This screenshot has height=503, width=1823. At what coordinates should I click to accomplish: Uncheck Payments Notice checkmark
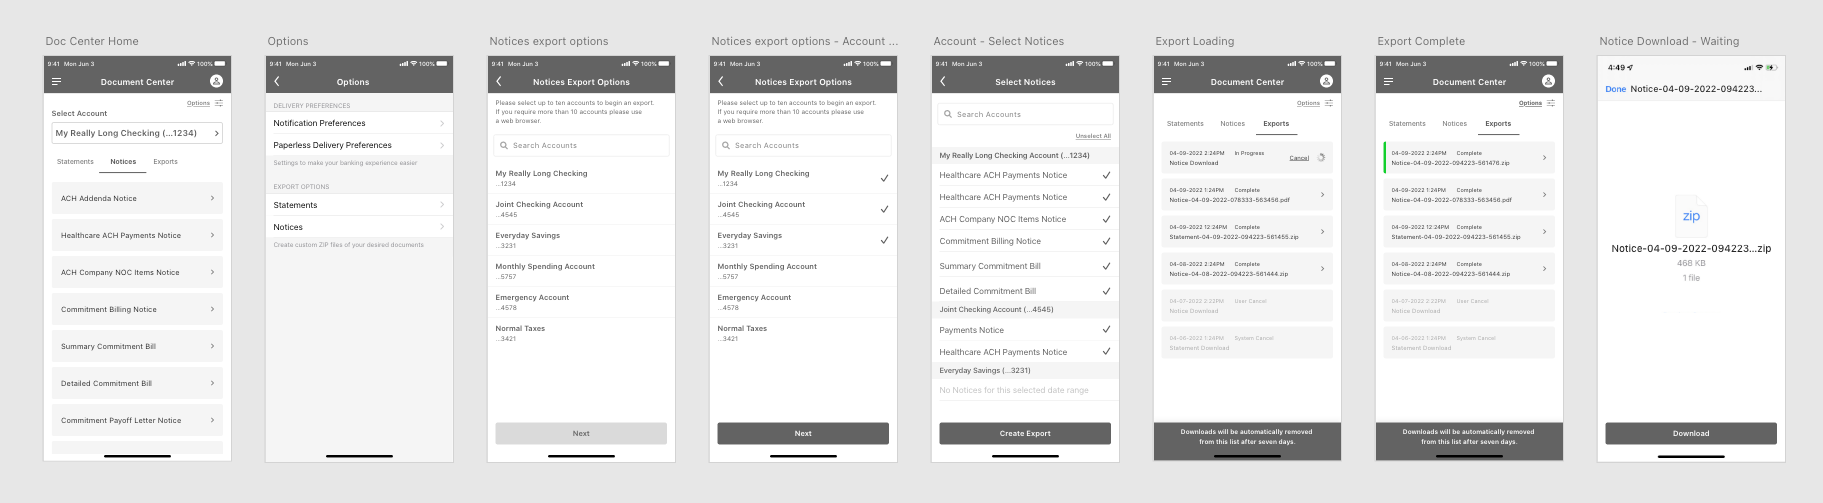[1106, 329]
